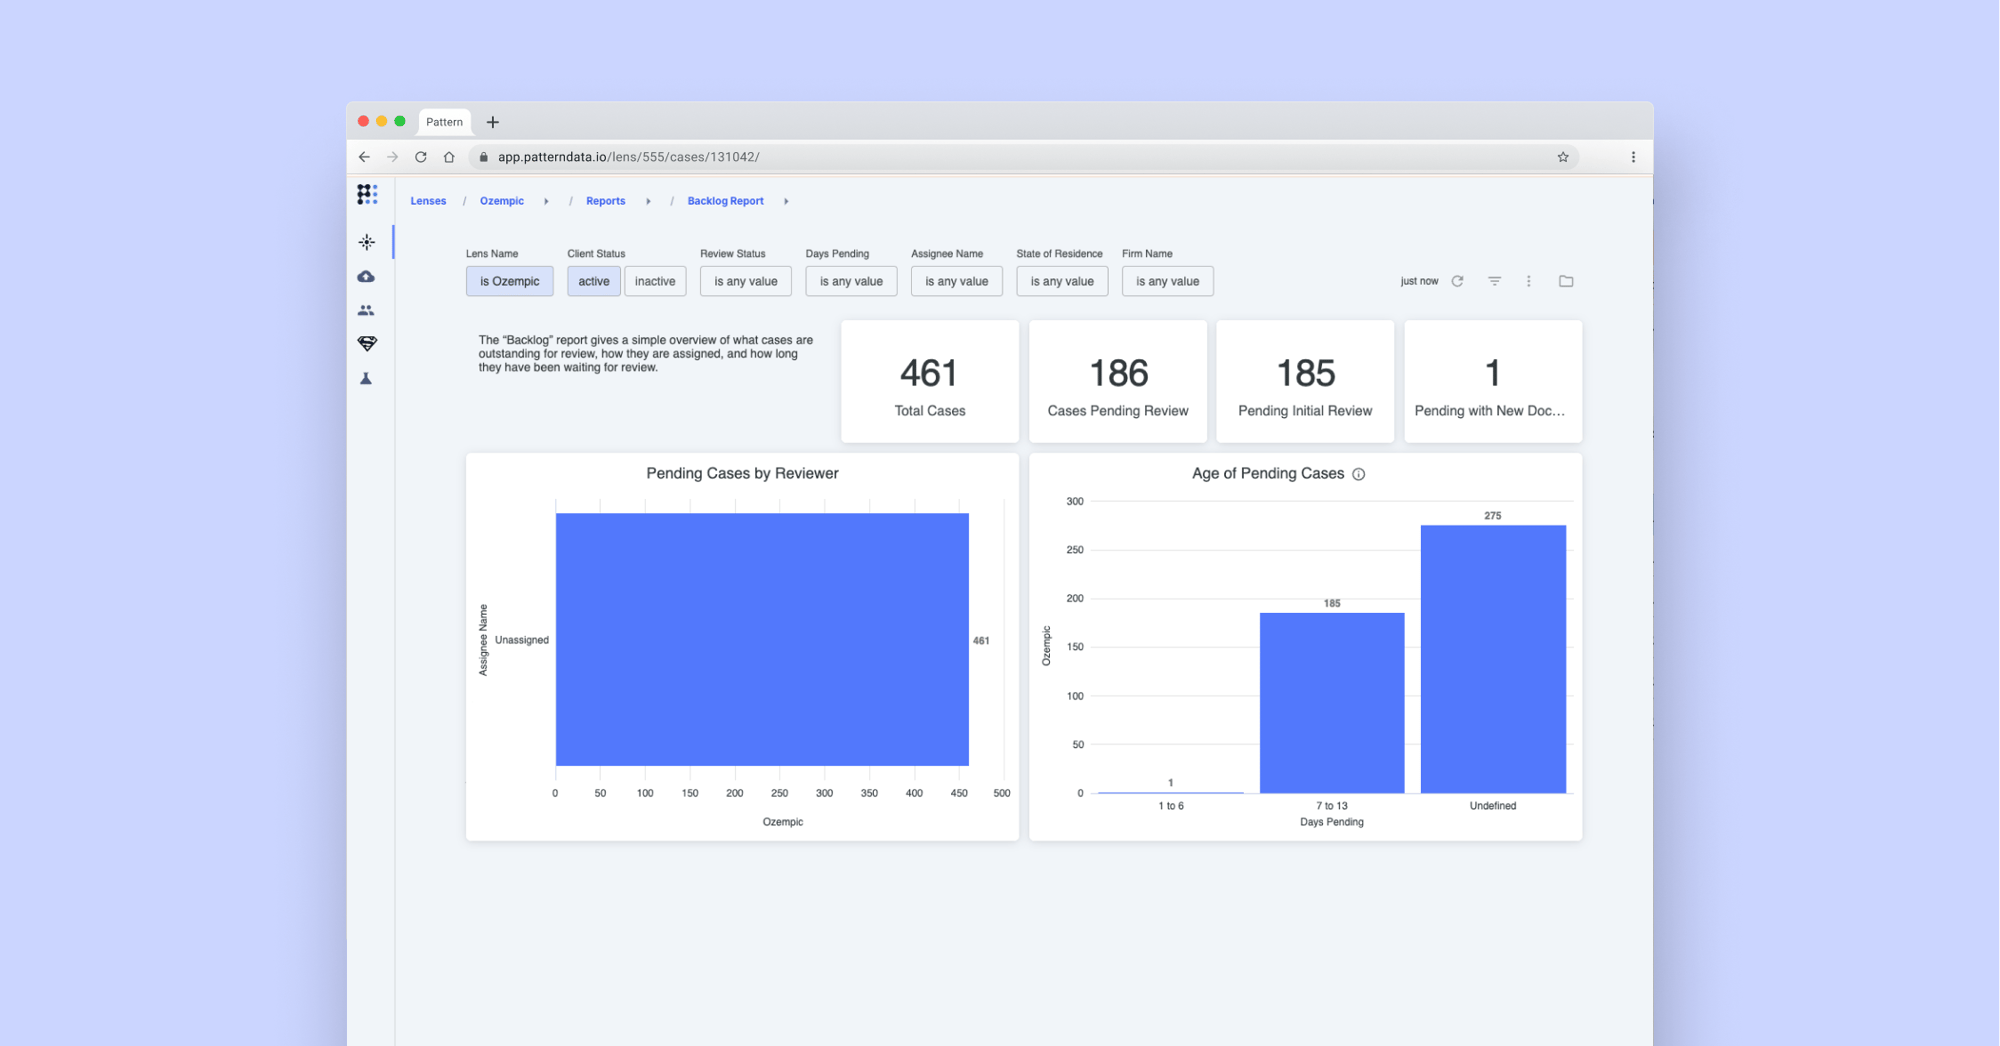The image size is (2000, 1046).
Task: Click the 7 to 13 days bar
Action: coord(1332,703)
